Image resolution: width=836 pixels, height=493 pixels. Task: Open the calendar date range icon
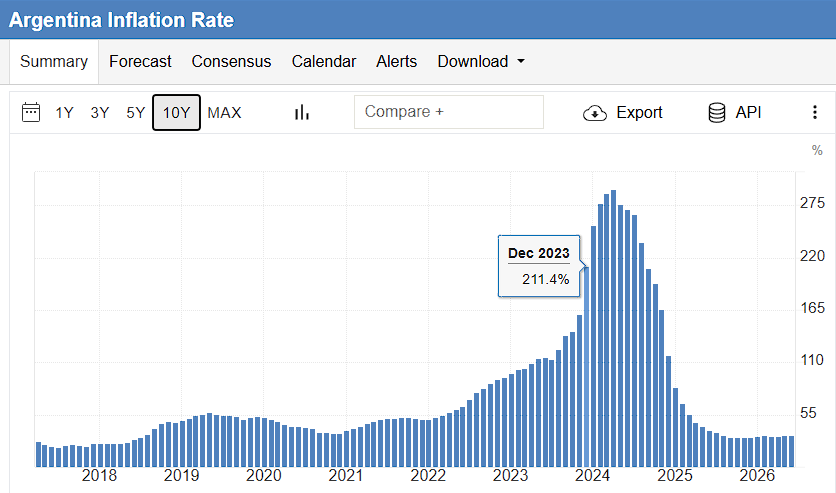pyautogui.click(x=31, y=112)
